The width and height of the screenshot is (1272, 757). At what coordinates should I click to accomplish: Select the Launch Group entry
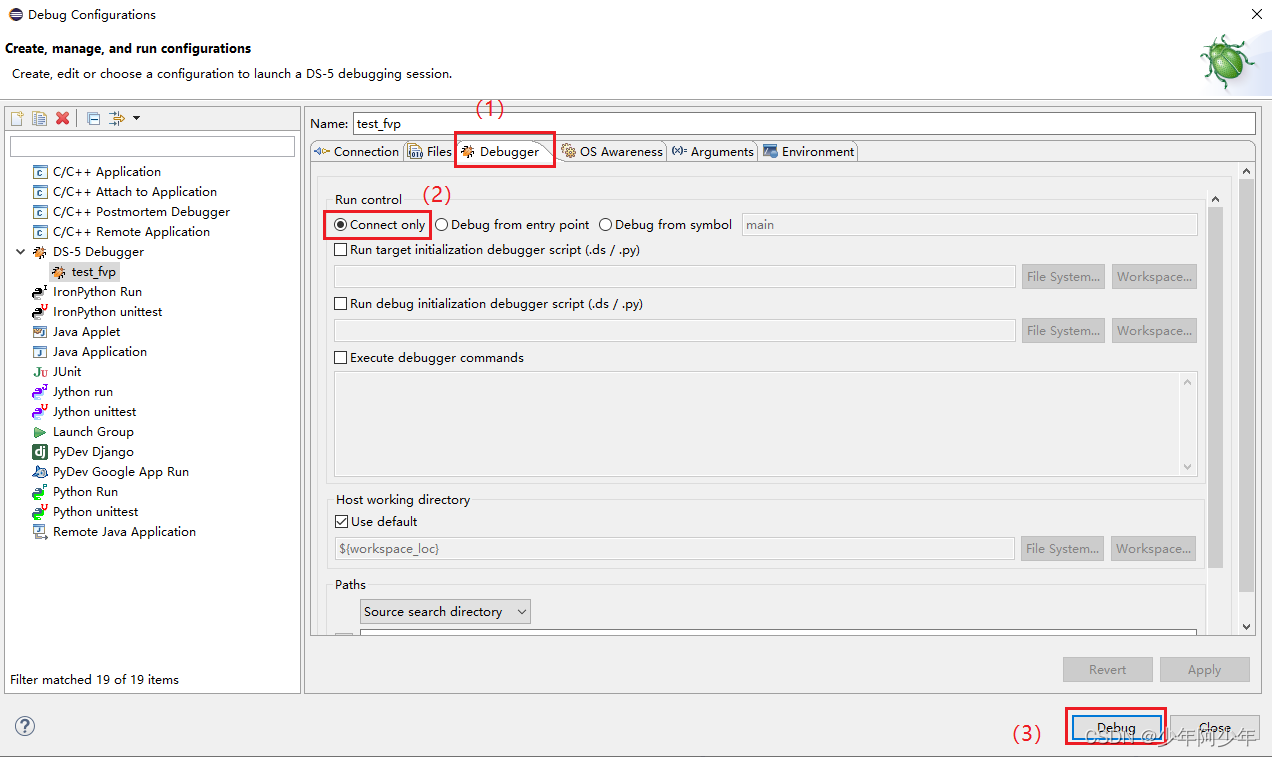click(93, 431)
